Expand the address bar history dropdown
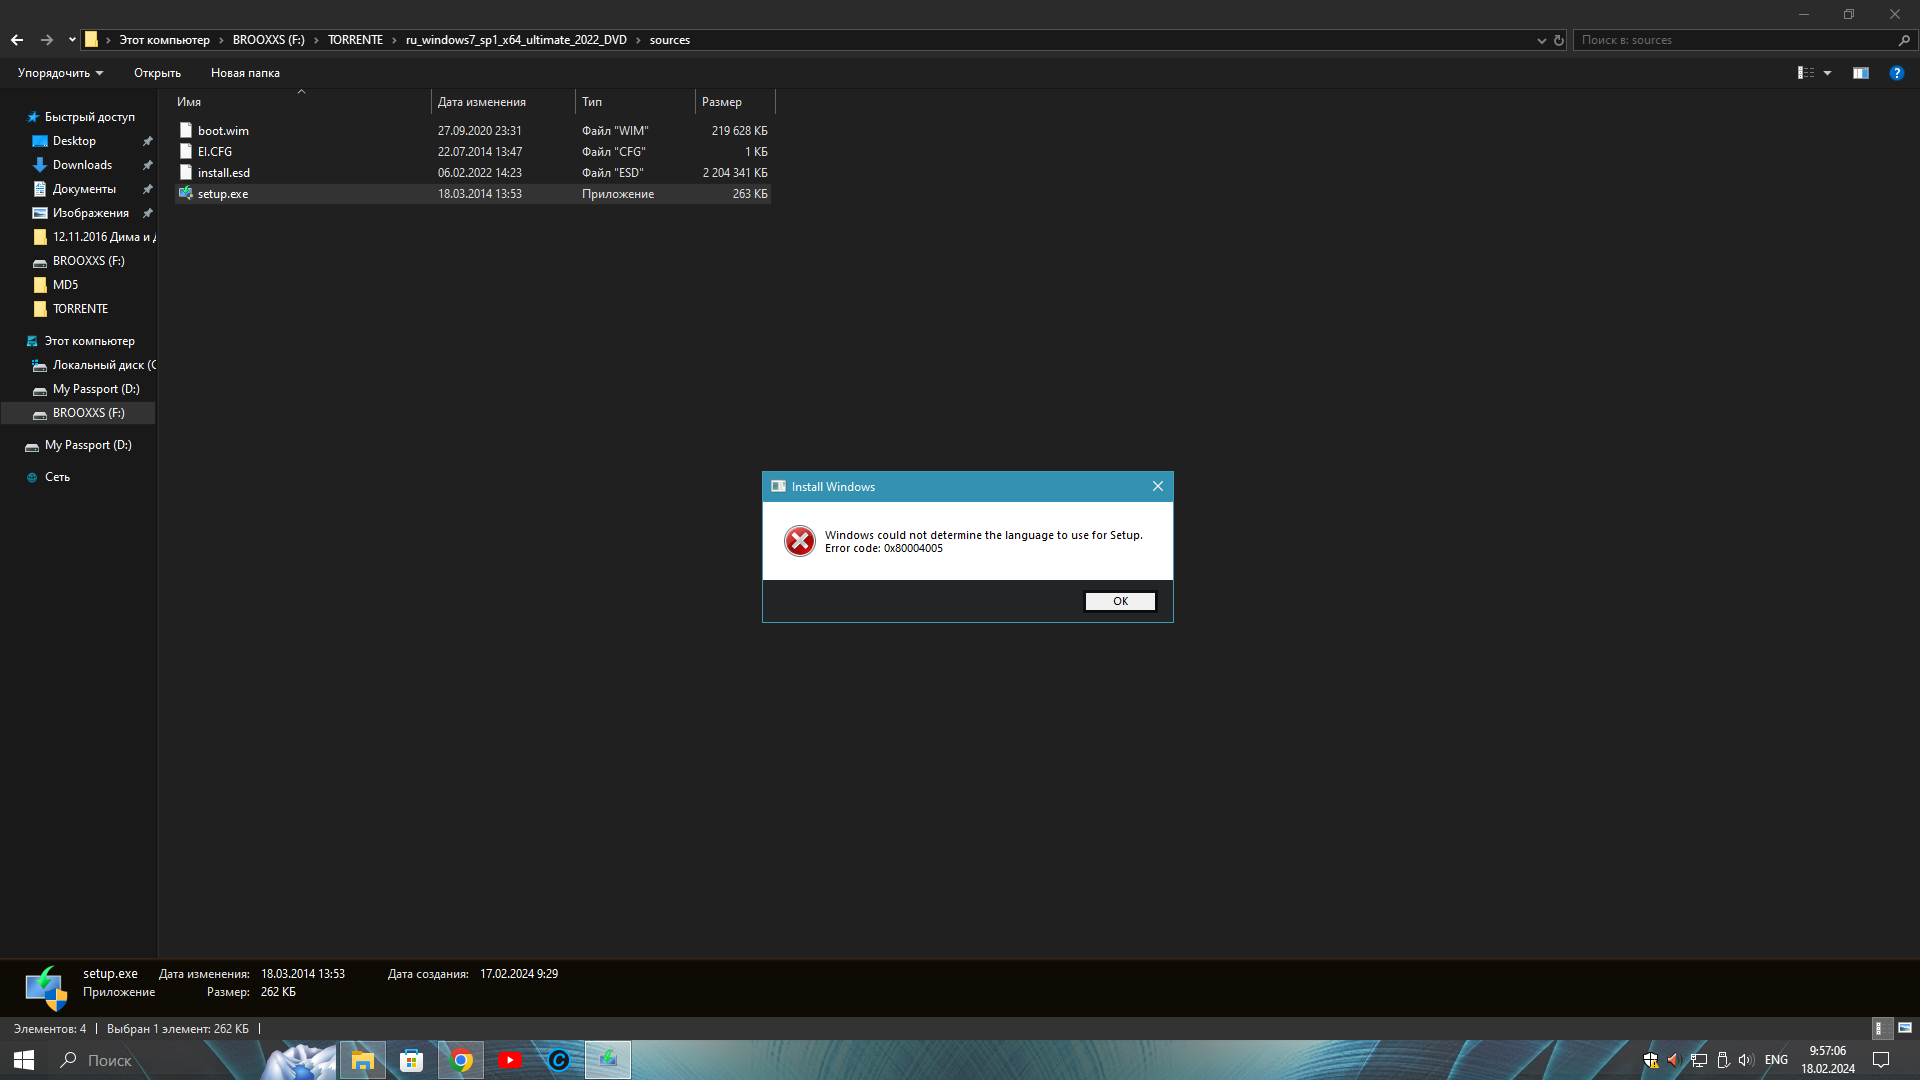This screenshot has height=1080, width=1920. (x=1541, y=40)
